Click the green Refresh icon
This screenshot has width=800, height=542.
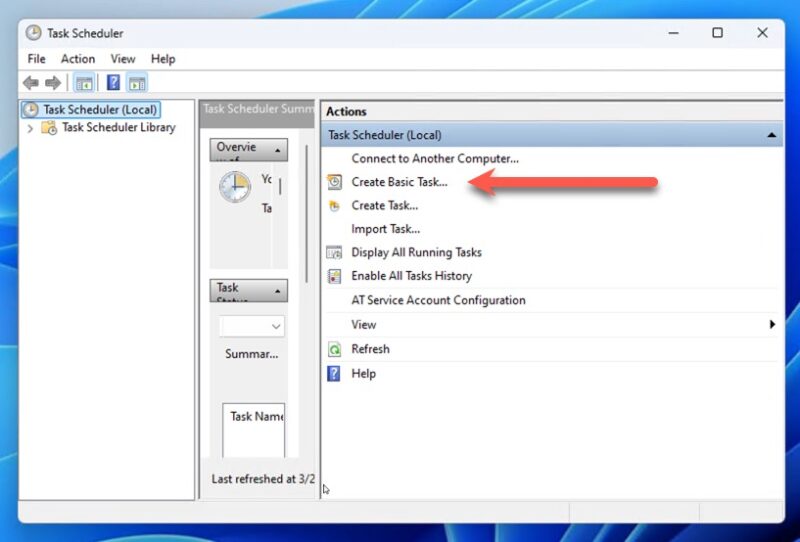click(334, 349)
